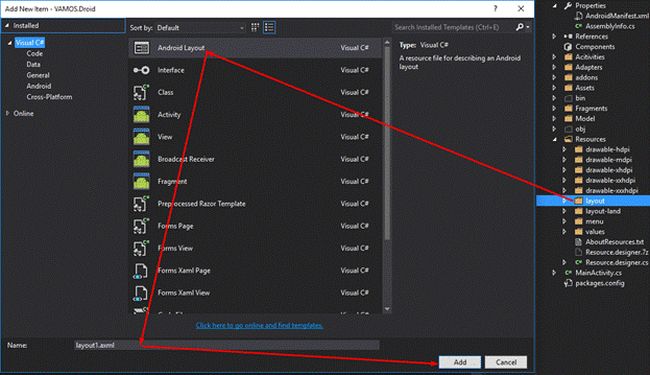The height and width of the screenshot is (375, 650).
Task: Click the AssemblyInfo.cs C# icon
Action: (x=579, y=27)
